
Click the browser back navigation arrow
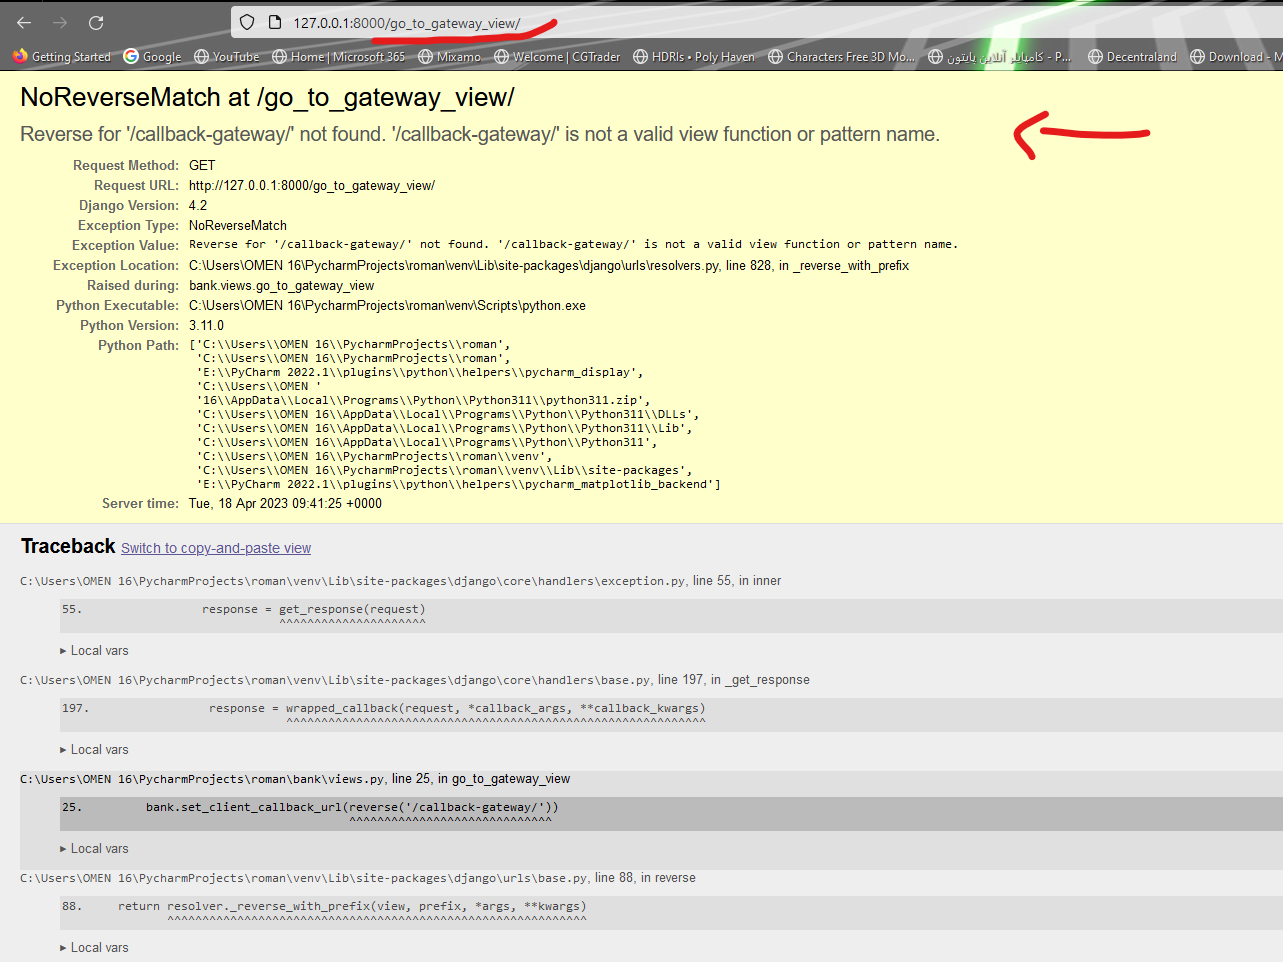tap(24, 22)
